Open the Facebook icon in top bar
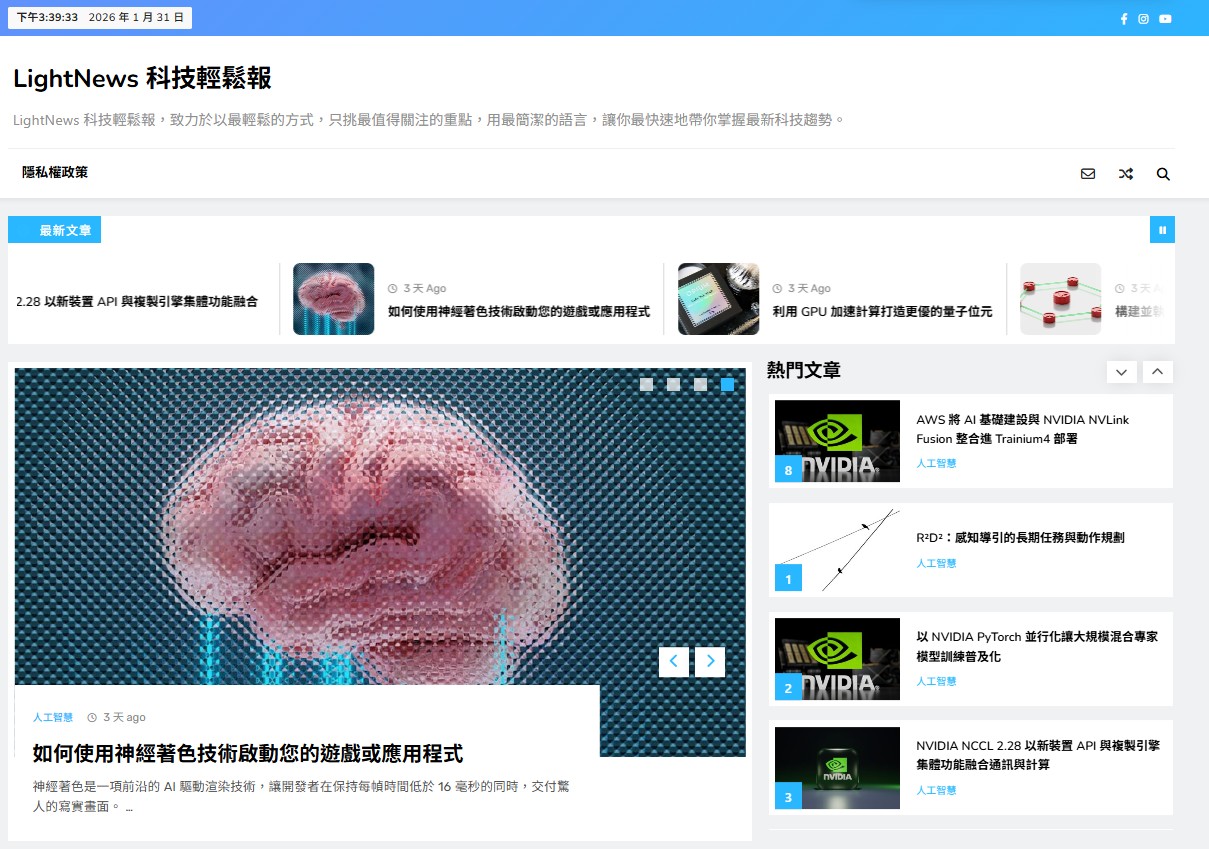The width and height of the screenshot is (1209, 849). click(x=1123, y=19)
